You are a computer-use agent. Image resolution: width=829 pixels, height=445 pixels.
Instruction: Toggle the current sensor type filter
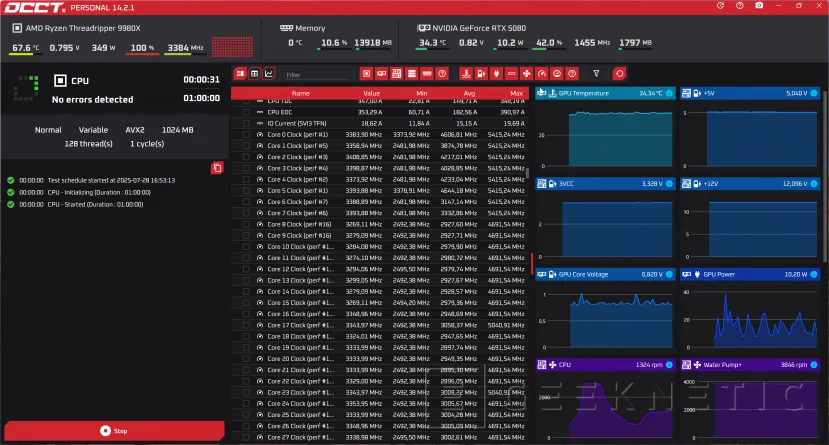pos(511,74)
